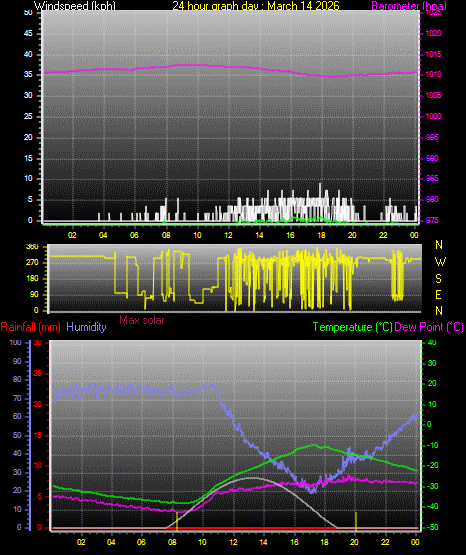
Task: Click the 14 hour label under windspeed chart
Action: 259,235
